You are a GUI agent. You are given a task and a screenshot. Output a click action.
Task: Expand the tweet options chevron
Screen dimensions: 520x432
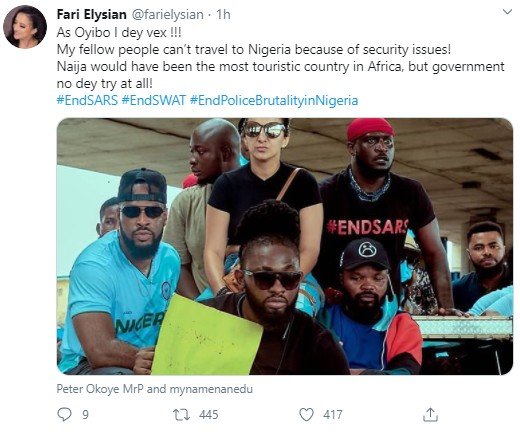coord(507,12)
